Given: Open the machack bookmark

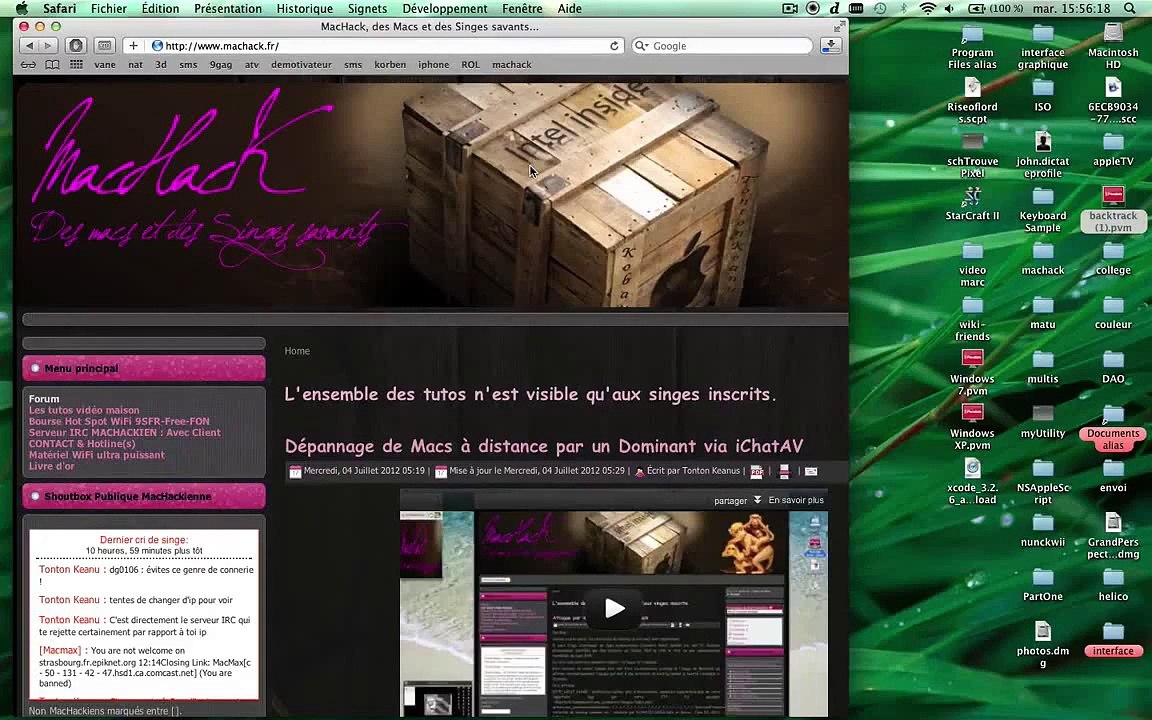Looking at the screenshot, I should [511, 65].
